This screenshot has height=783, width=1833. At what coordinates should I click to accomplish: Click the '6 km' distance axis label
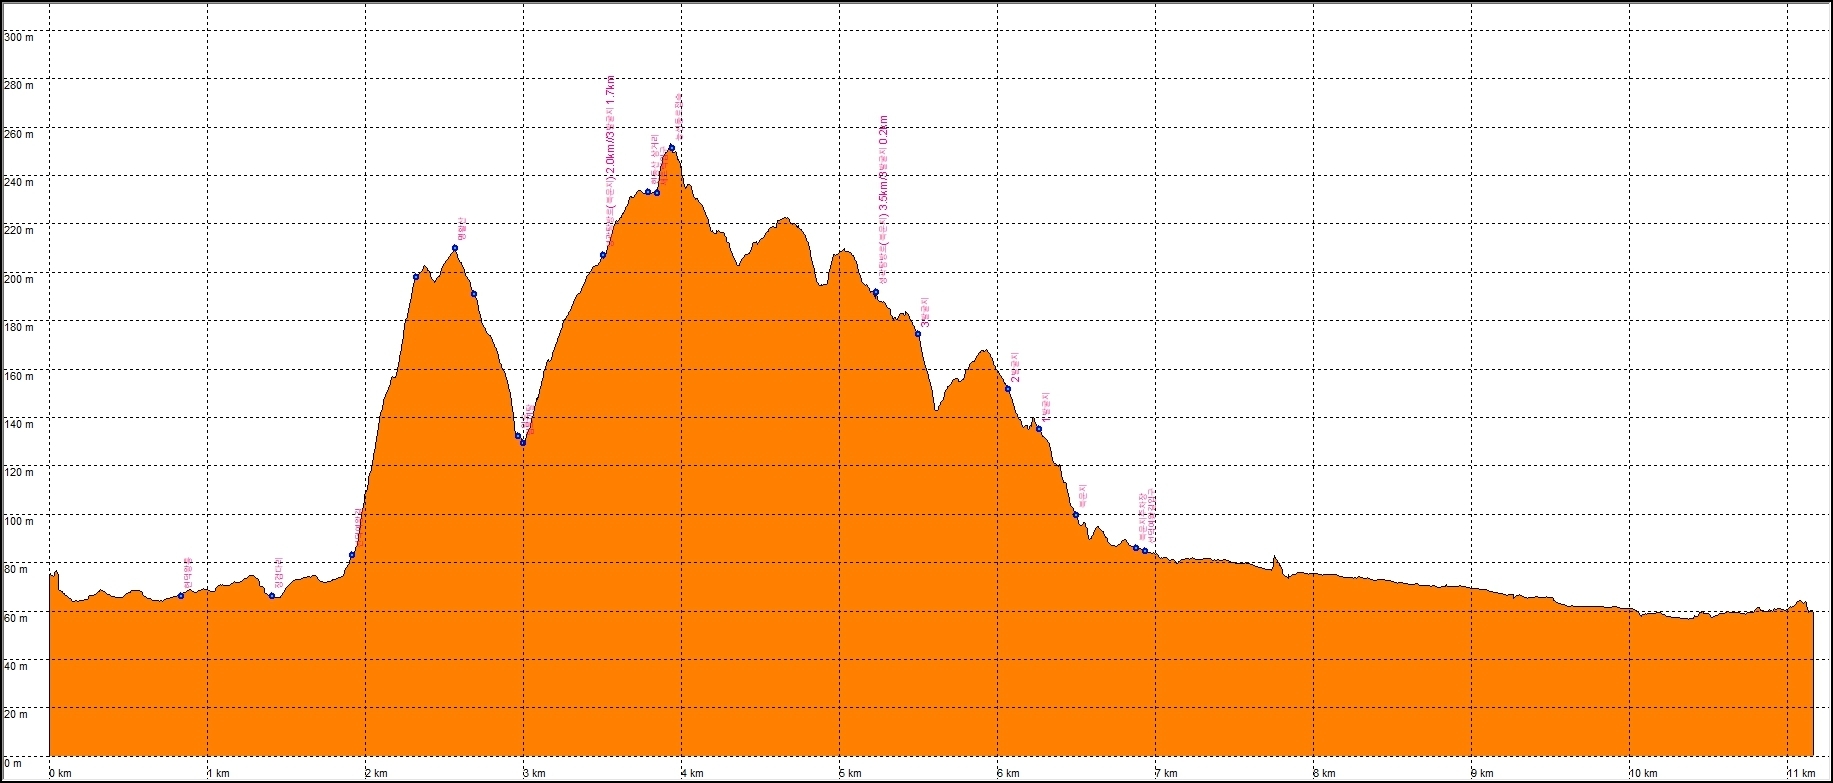[1009, 773]
